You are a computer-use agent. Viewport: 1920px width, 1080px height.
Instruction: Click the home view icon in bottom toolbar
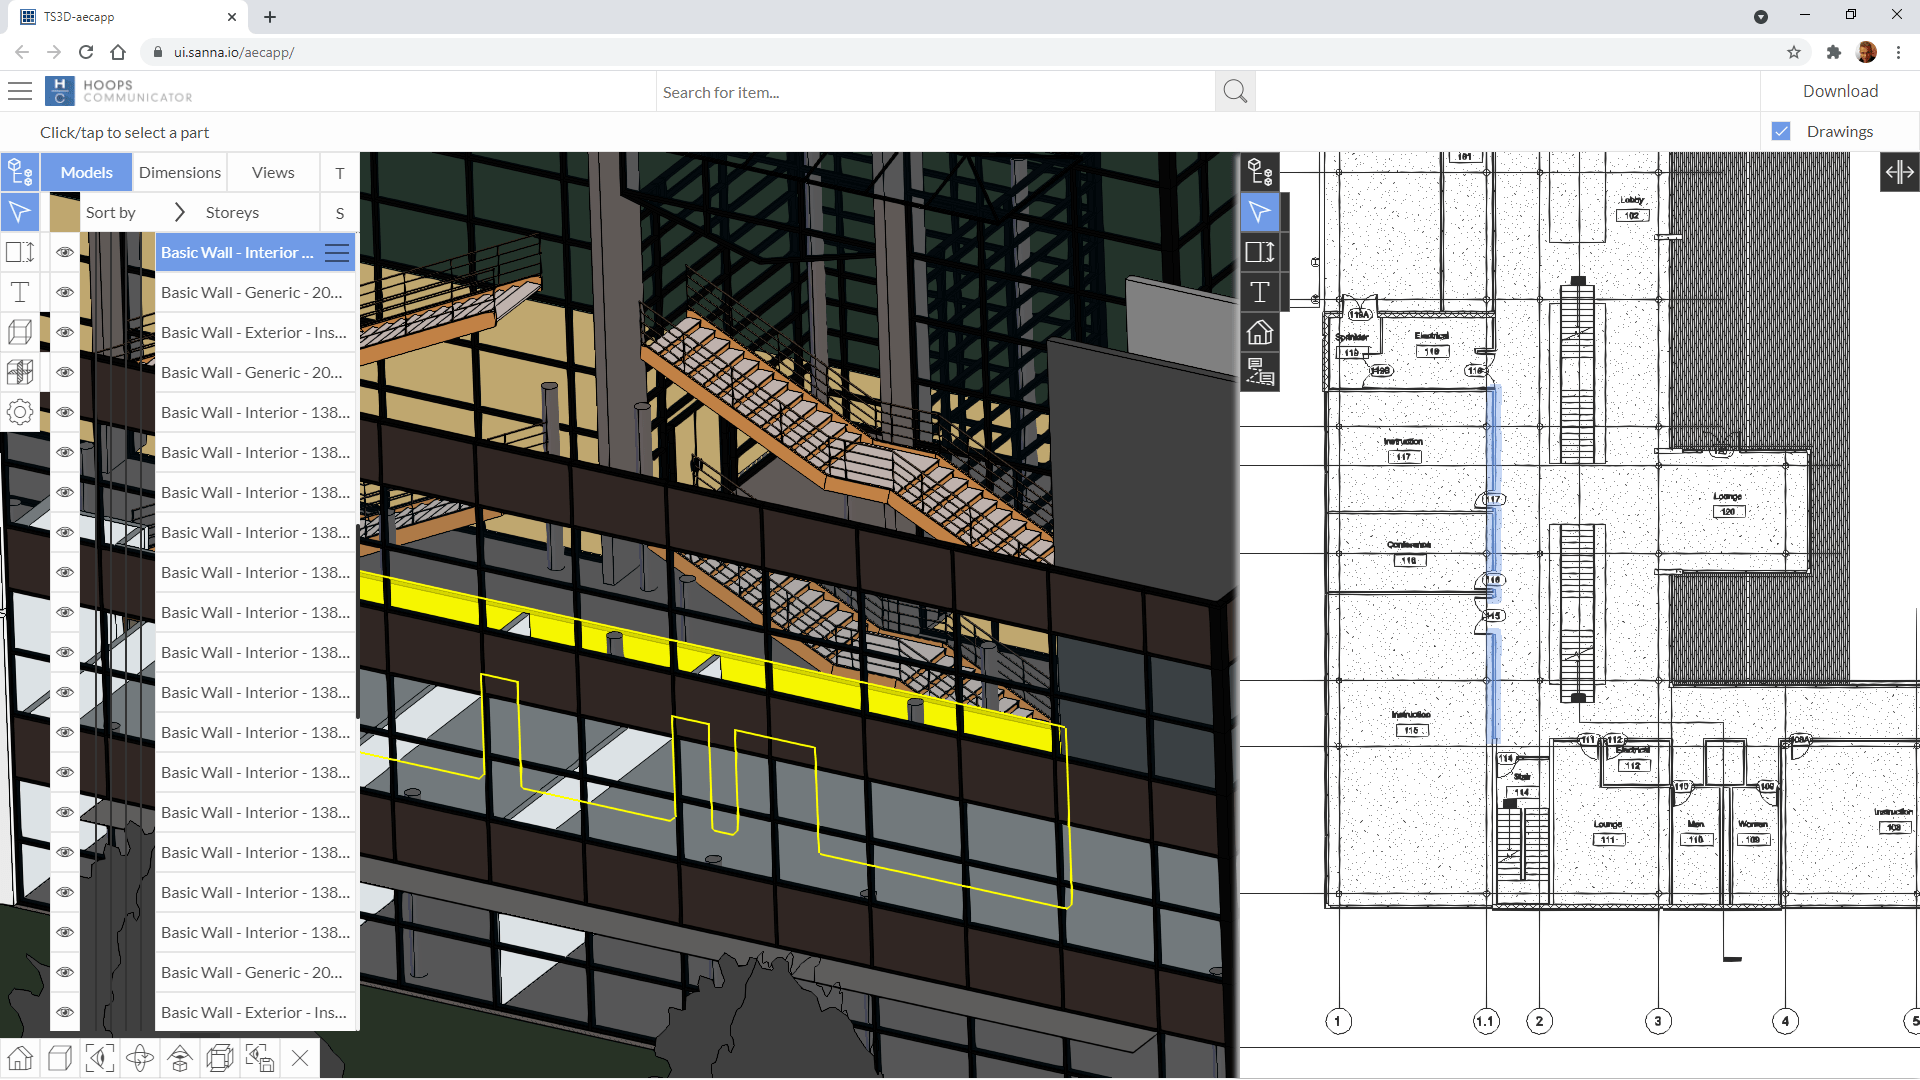(x=20, y=1057)
